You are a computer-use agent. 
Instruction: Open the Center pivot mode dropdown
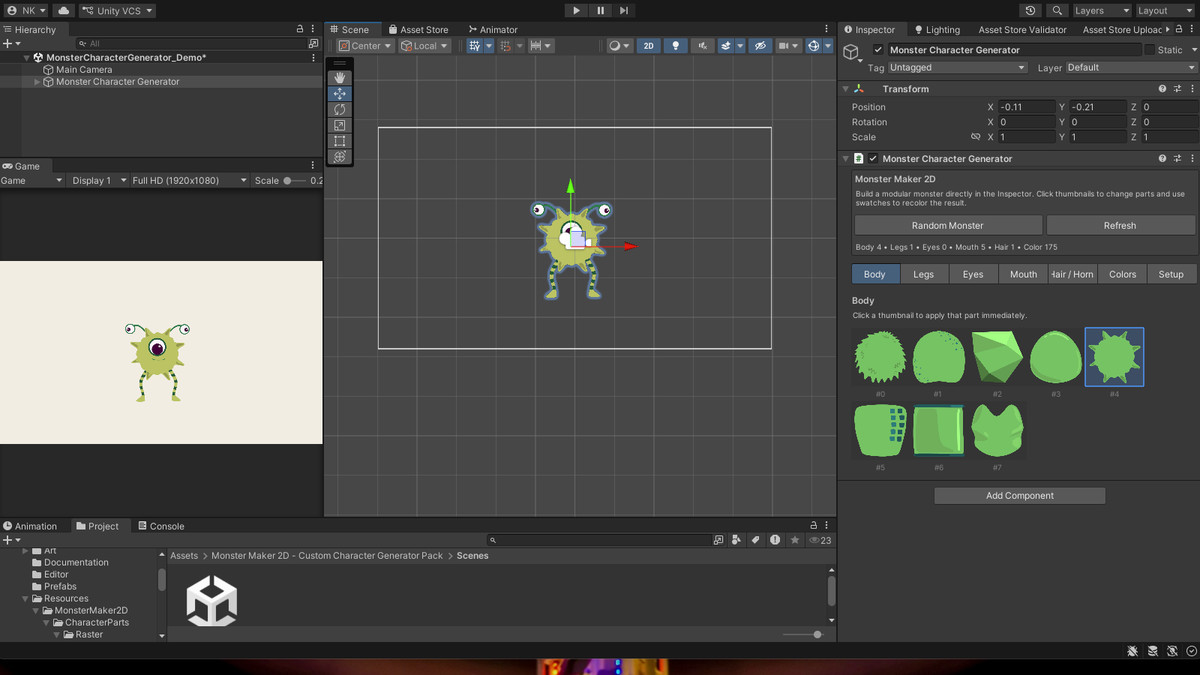point(365,46)
